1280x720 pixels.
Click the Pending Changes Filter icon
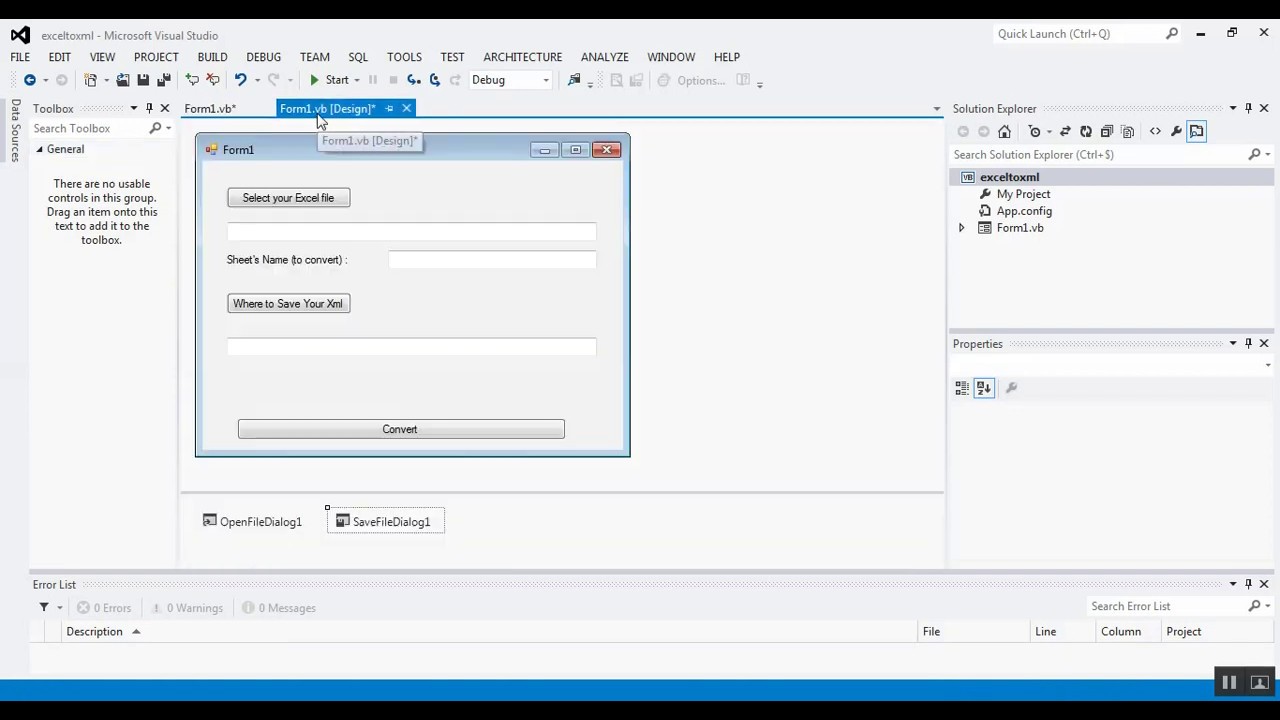(1034, 131)
